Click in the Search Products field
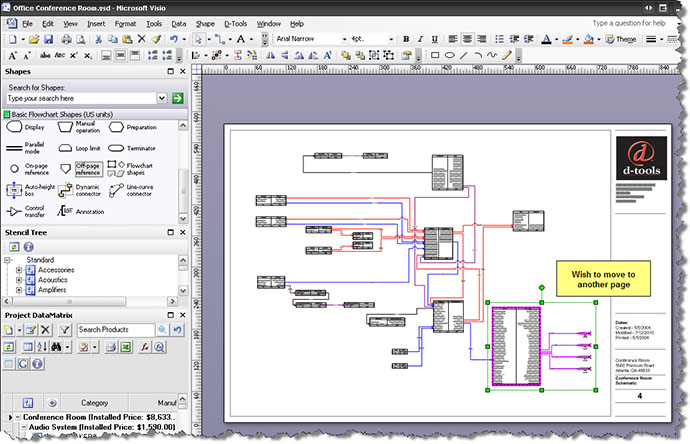This screenshot has width=690, height=444. (x=116, y=330)
